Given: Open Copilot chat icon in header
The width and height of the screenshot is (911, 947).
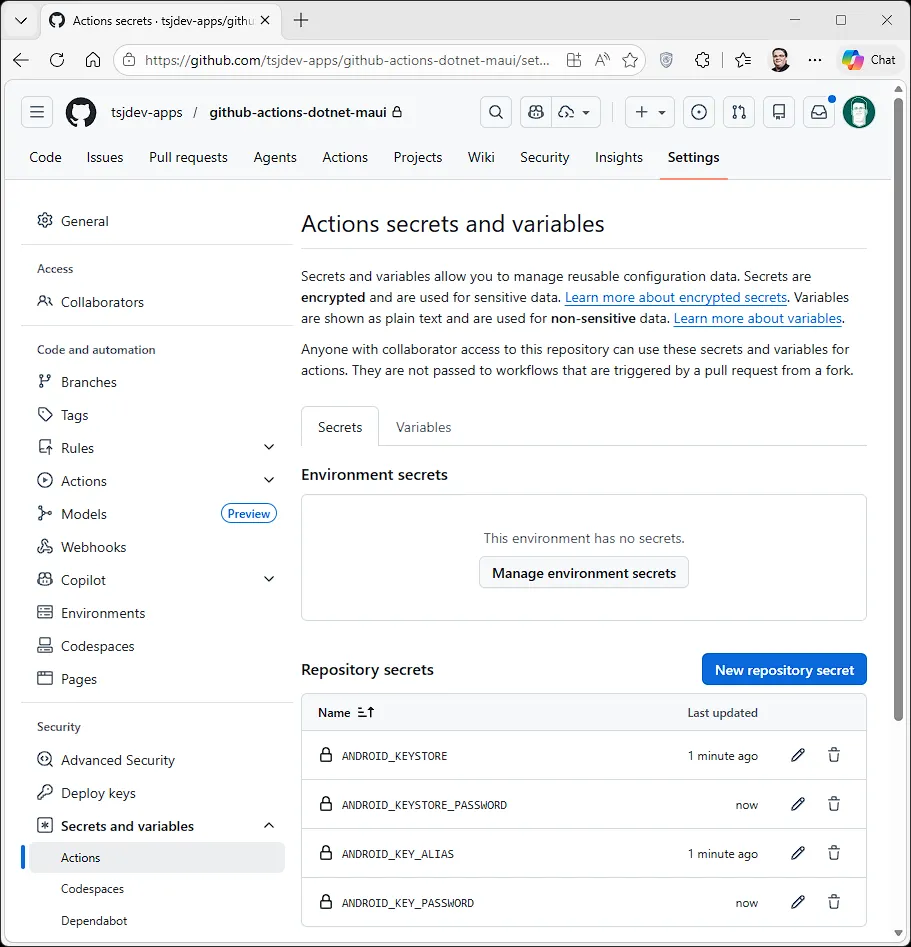Looking at the screenshot, I should click(536, 112).
